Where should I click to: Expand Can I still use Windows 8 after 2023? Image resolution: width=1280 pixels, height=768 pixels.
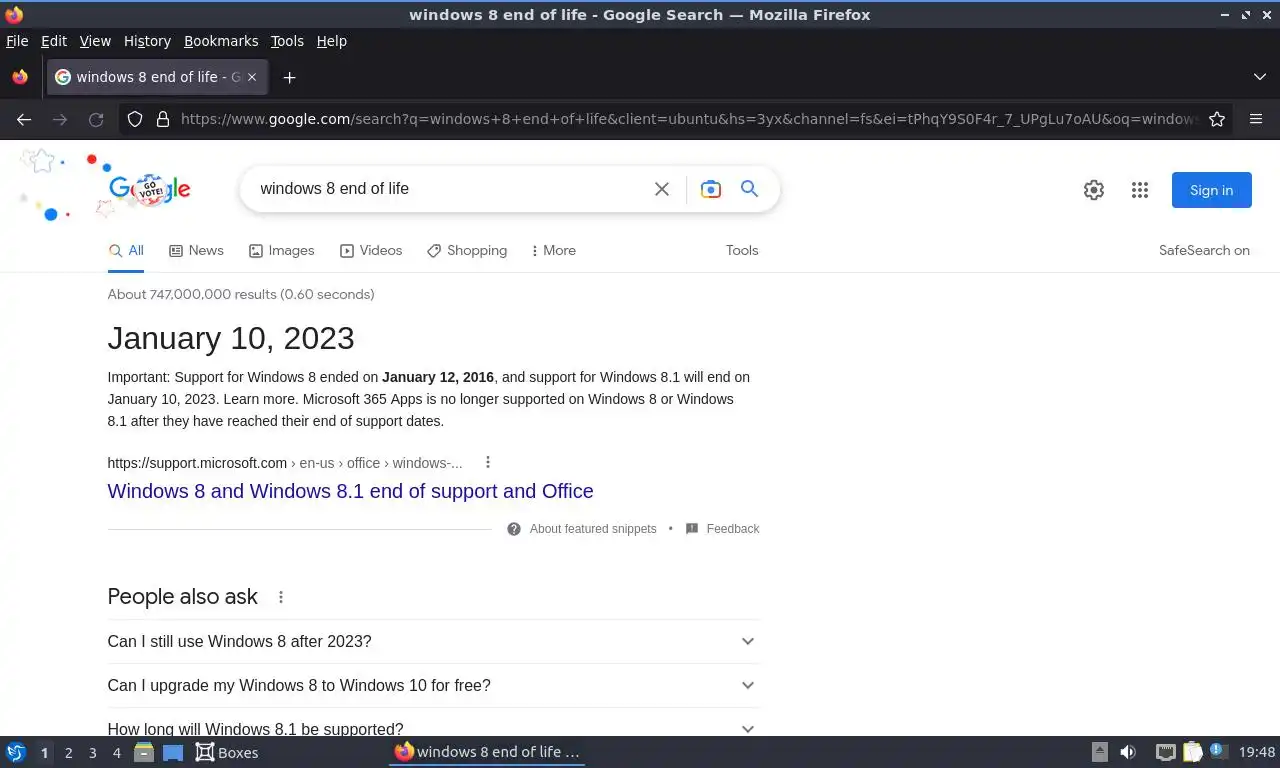click(433, 641)
